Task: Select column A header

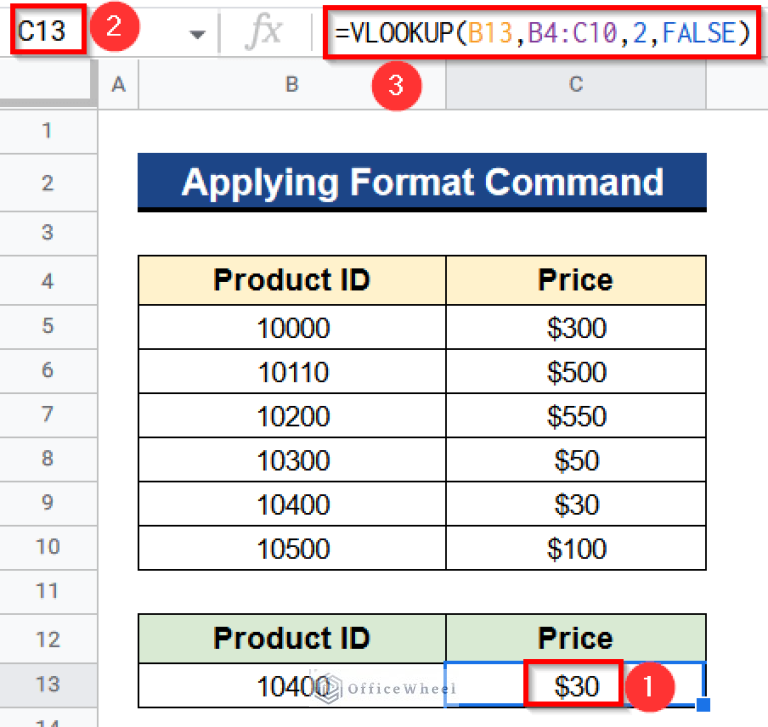Action: click(x=118, y=85)
